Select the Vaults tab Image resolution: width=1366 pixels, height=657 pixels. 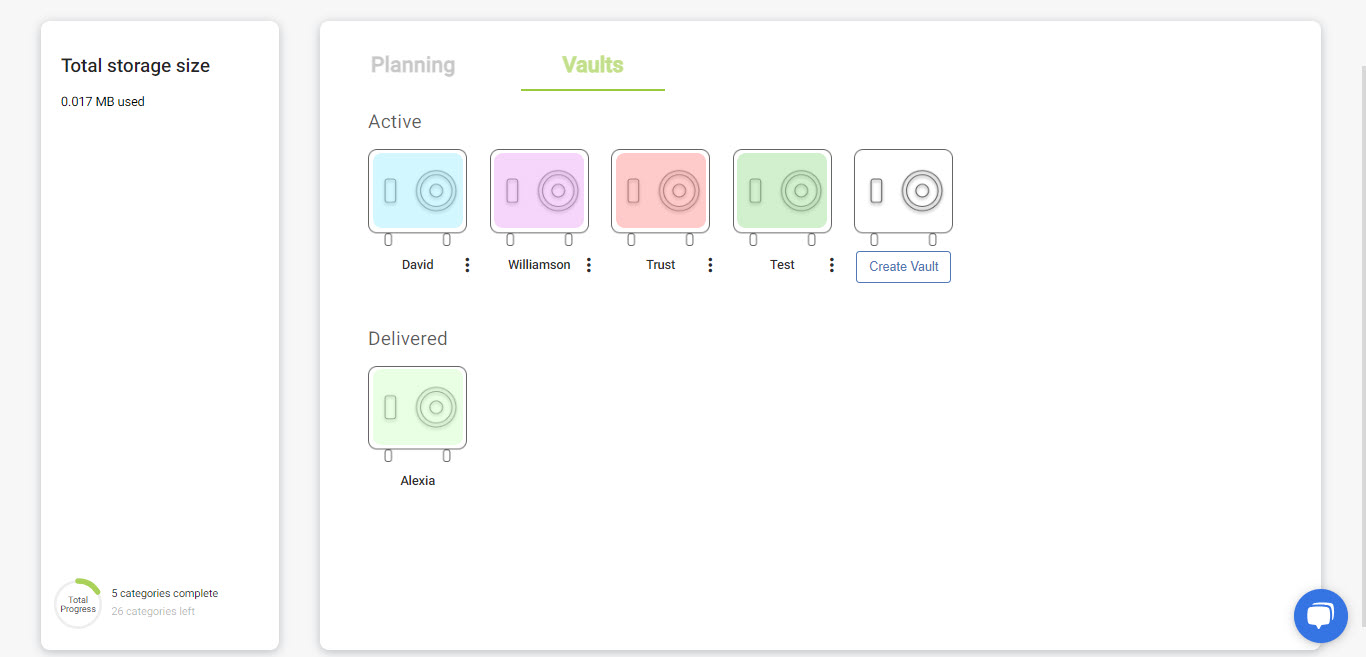[592, 66]
